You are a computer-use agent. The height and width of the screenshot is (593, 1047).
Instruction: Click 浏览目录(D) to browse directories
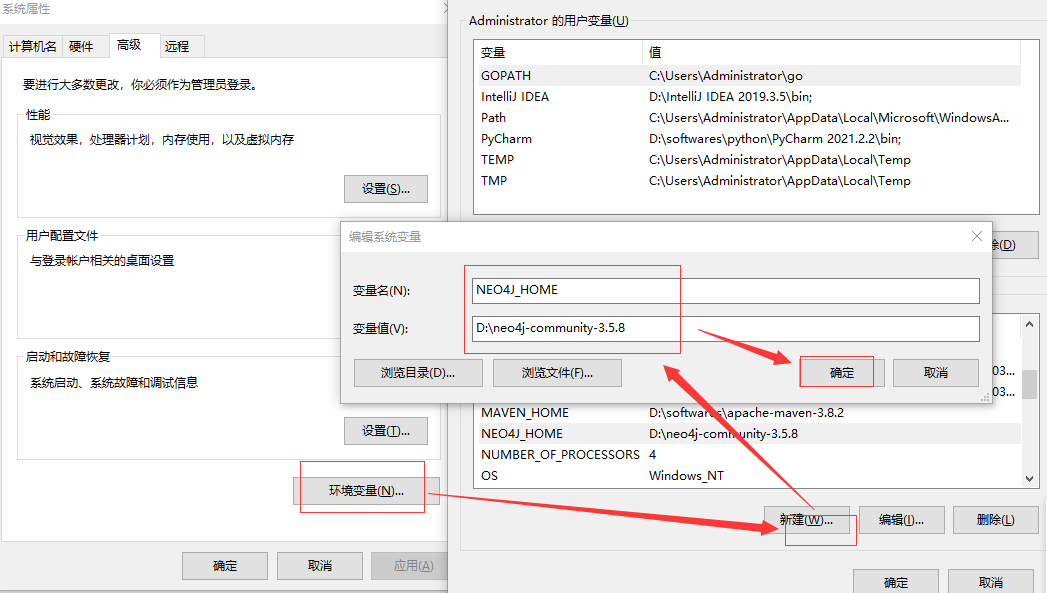(x=418, y=371)
